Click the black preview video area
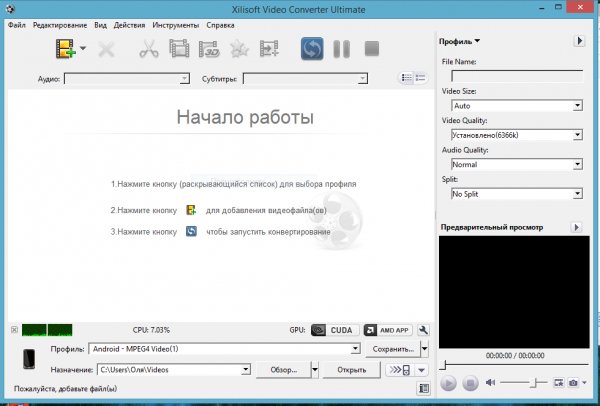Screen dimensions: 600x406 [514, 292]
